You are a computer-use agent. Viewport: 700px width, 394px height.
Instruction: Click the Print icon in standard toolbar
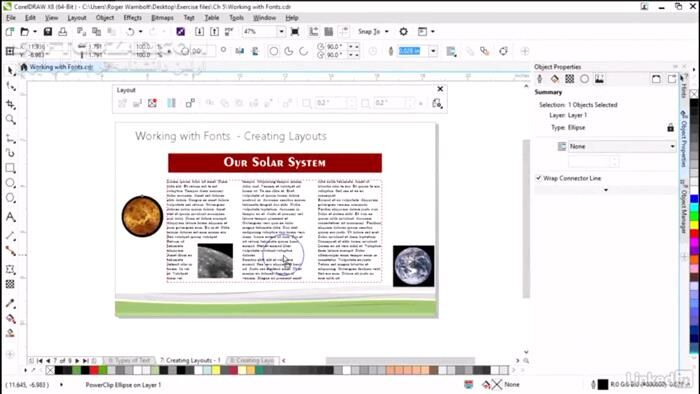pyautogui.click(x=62, y=32)
